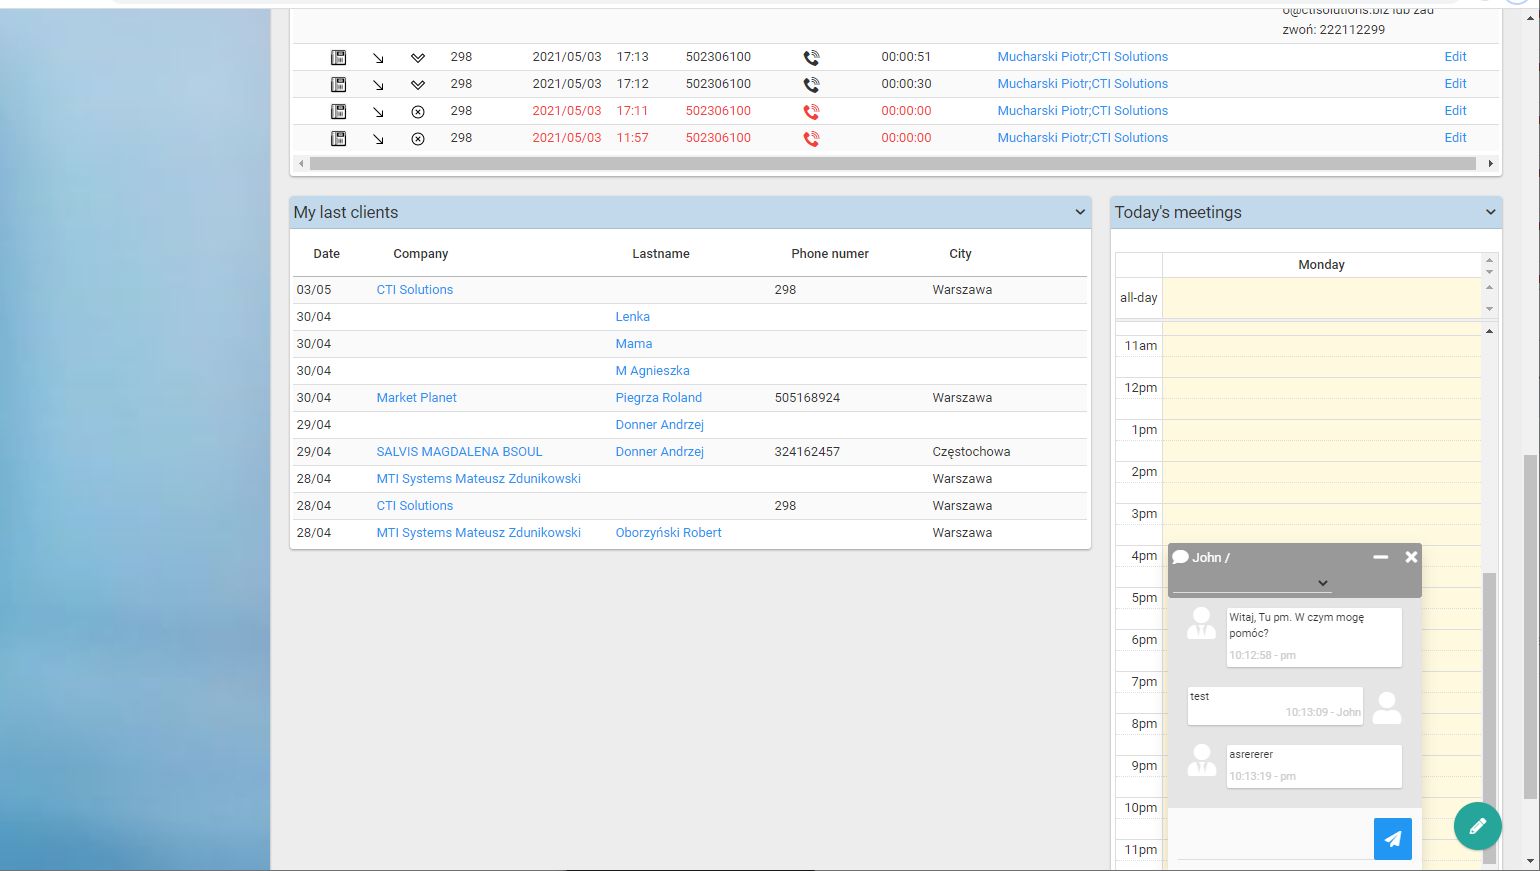Click black phone icon in the 17:12 row

coord(811,85)
